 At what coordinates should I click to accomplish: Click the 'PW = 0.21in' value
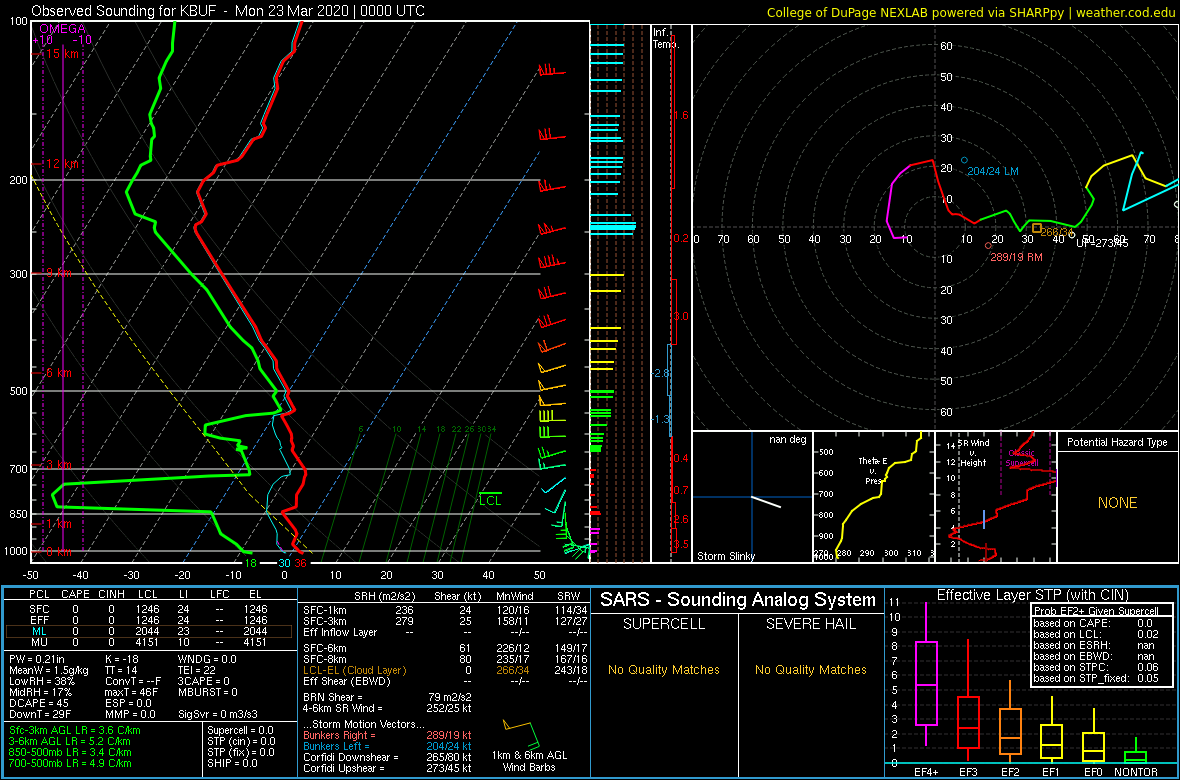click(38, 660)
